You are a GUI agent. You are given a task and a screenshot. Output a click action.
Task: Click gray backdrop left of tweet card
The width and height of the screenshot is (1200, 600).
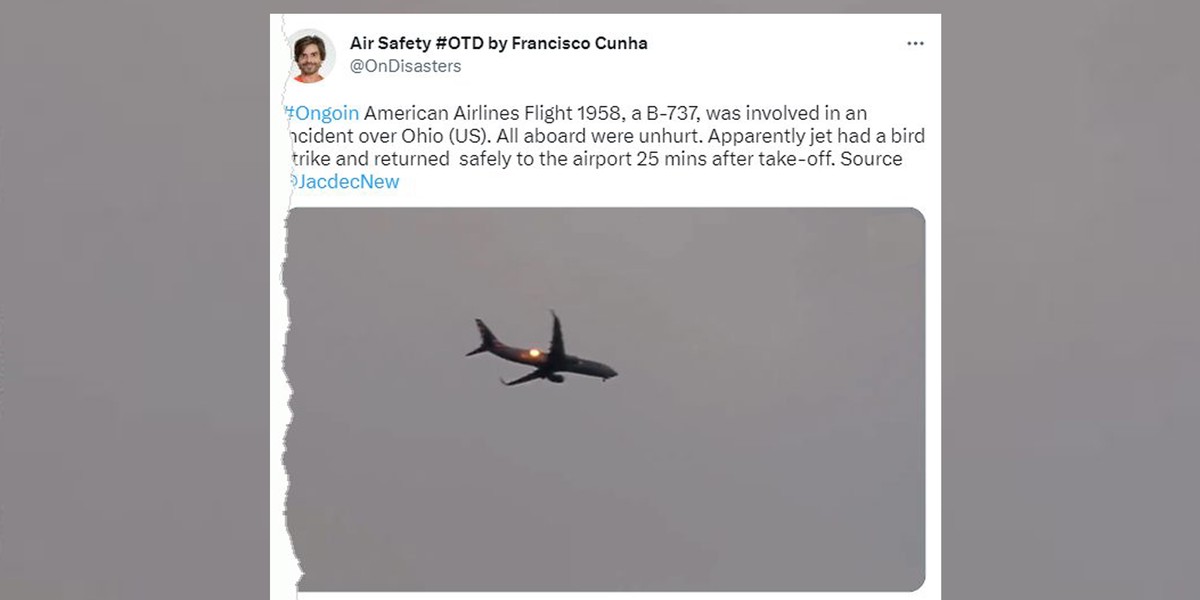(x=135, y=300)
